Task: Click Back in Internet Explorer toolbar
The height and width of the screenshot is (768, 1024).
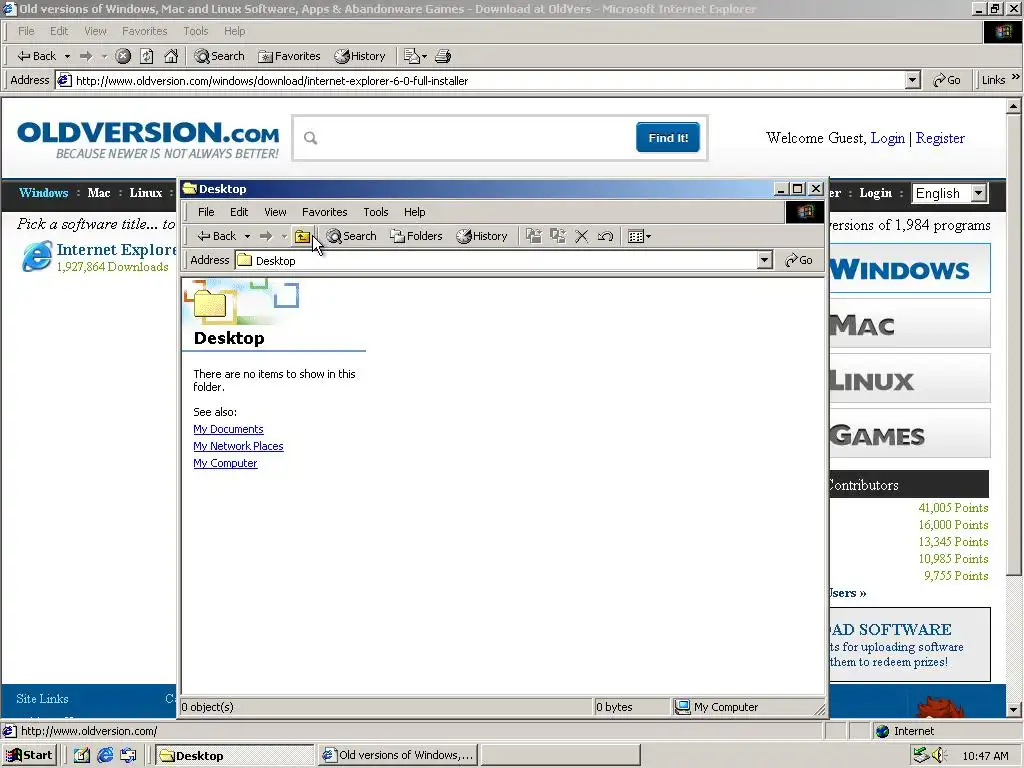Action: (37, 56)
